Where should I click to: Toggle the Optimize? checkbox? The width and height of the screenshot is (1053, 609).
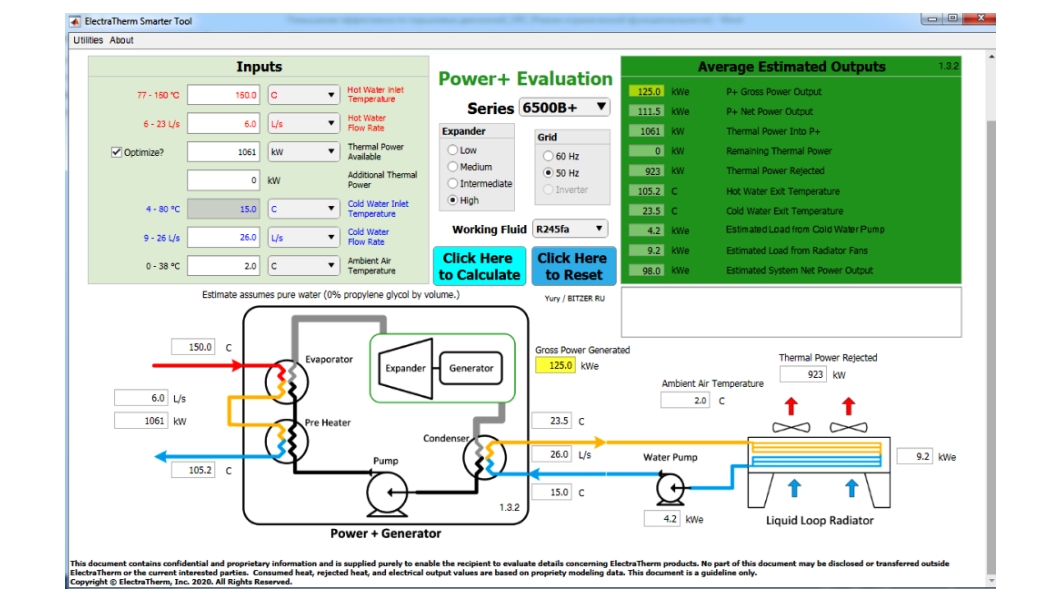(x=116, y=152)
